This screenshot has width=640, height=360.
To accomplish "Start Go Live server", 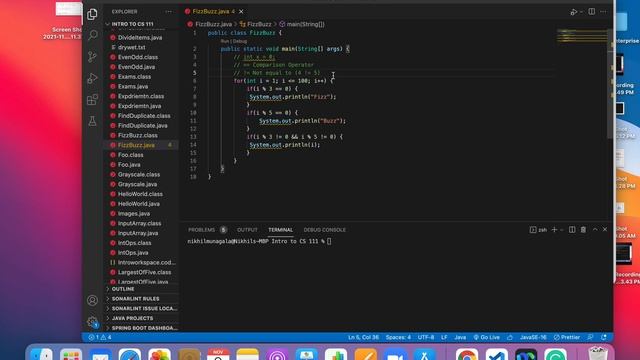I will tap(487, 338).
